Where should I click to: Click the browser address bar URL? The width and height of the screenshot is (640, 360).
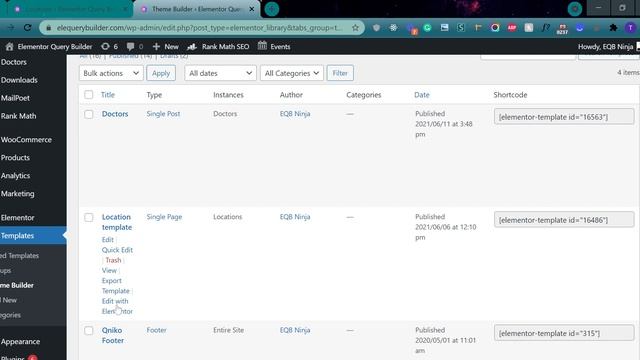pyautogui.click(x=200, y=28)
